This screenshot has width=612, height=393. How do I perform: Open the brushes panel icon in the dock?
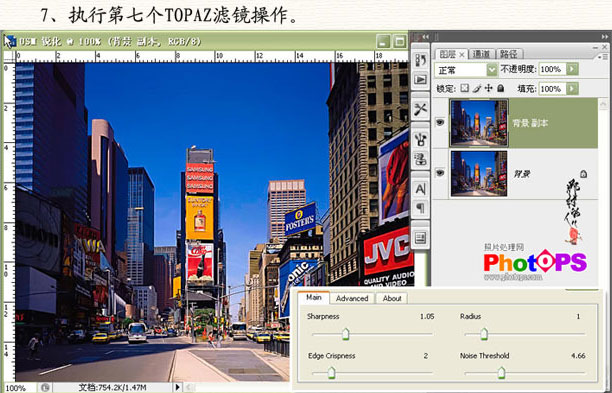[x=420, y=139]
